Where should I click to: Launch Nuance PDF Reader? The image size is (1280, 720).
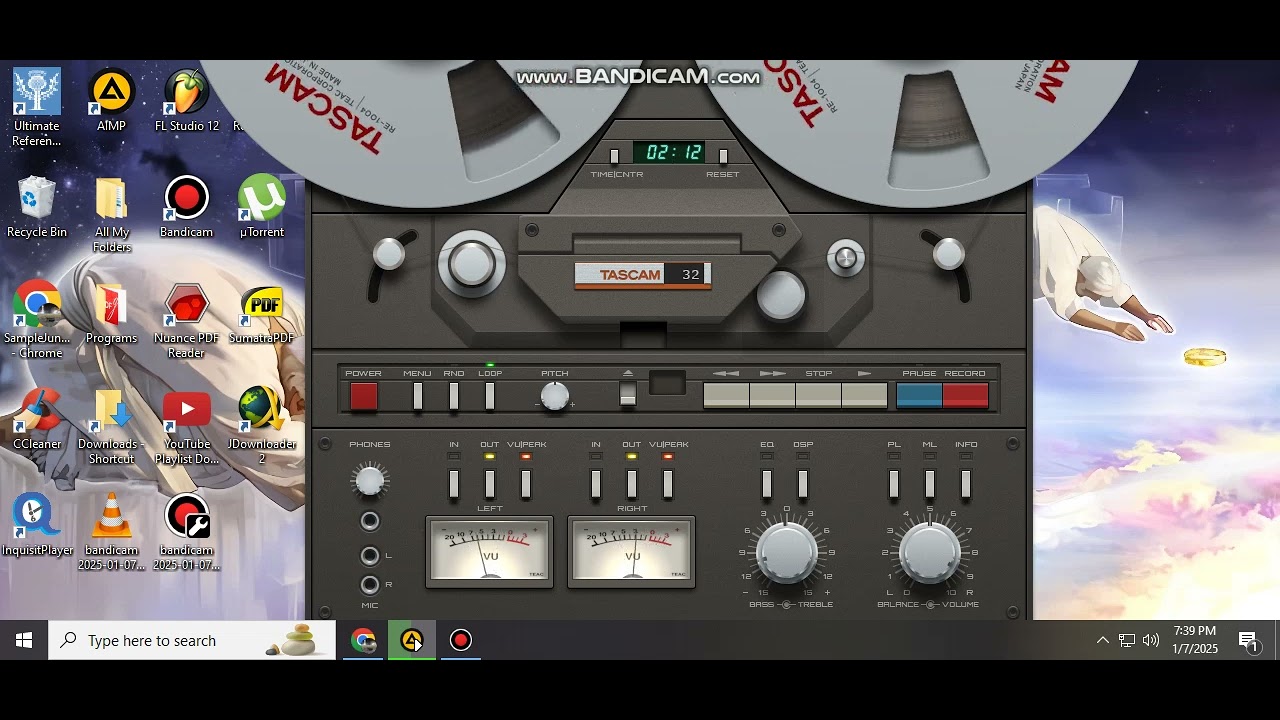187,320
